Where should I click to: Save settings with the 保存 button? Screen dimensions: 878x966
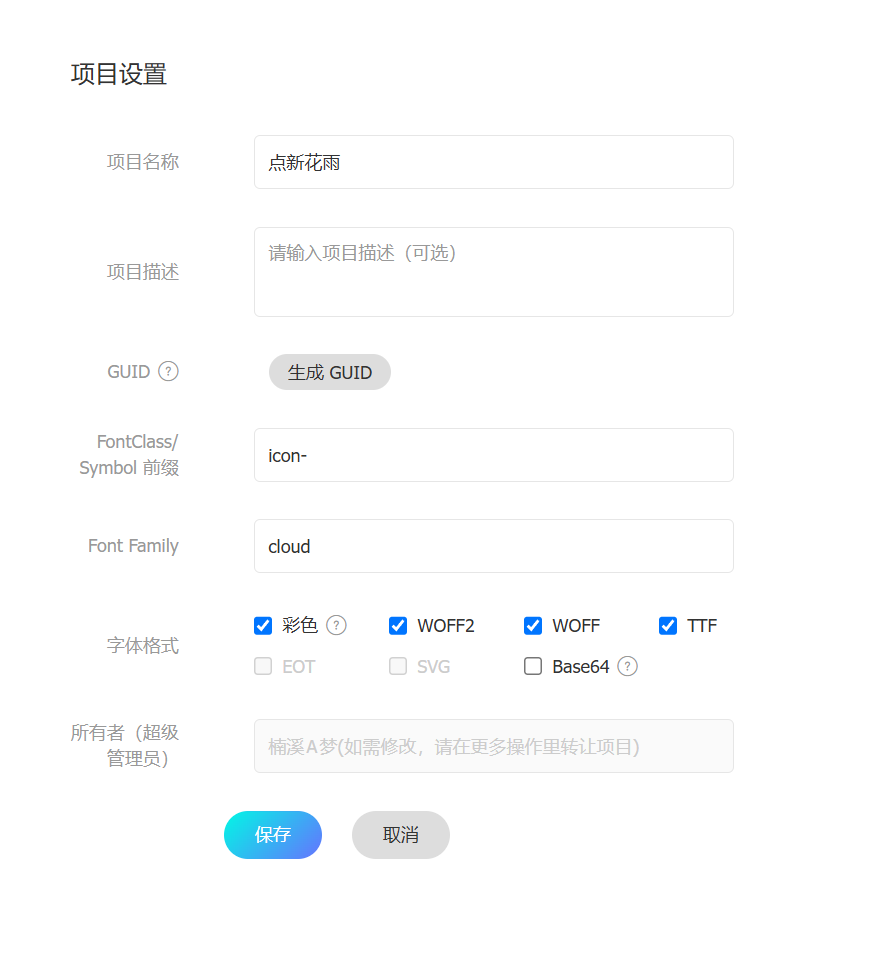coord(273,835)
